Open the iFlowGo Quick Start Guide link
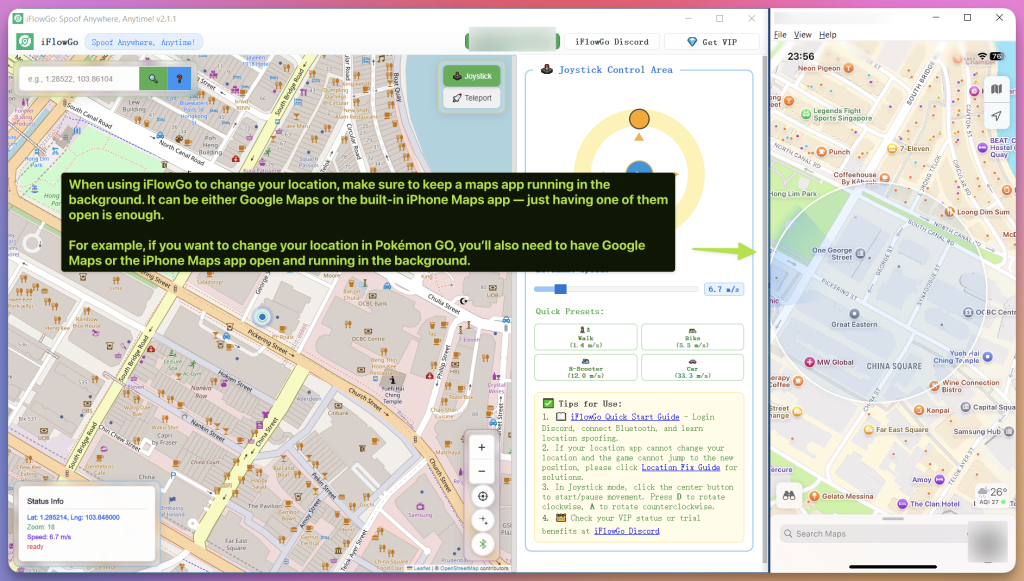 coord(625,416)
